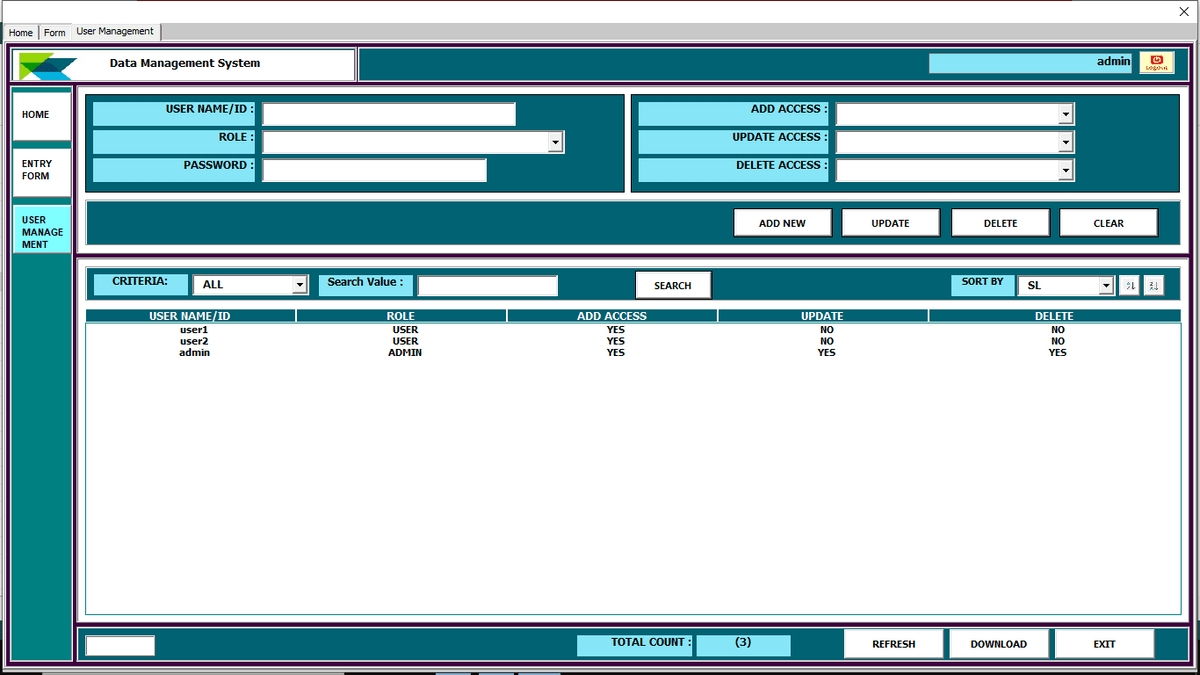Switch to the Home tab

(x=20, y=32)
